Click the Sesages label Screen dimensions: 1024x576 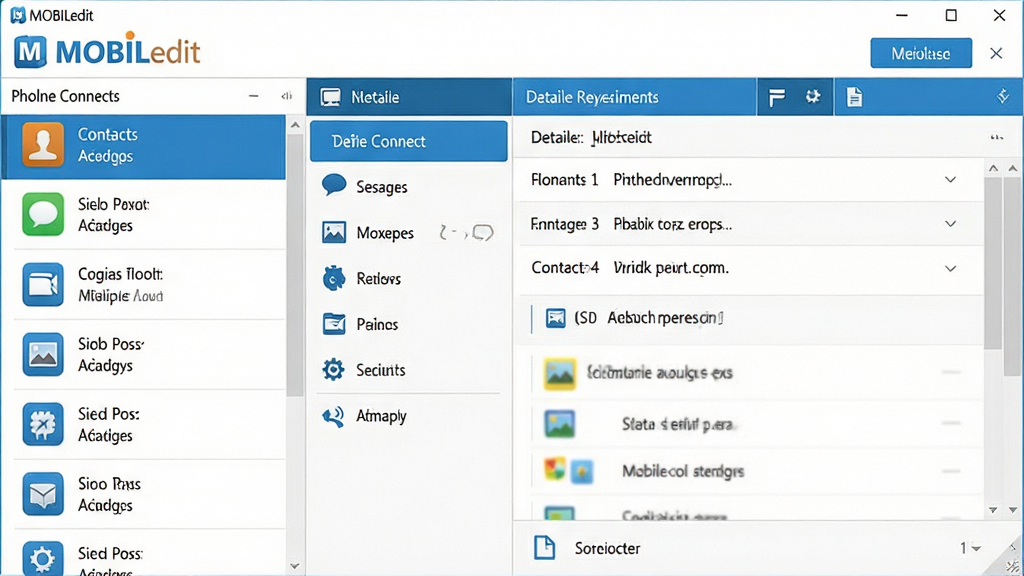pos(381,187)
